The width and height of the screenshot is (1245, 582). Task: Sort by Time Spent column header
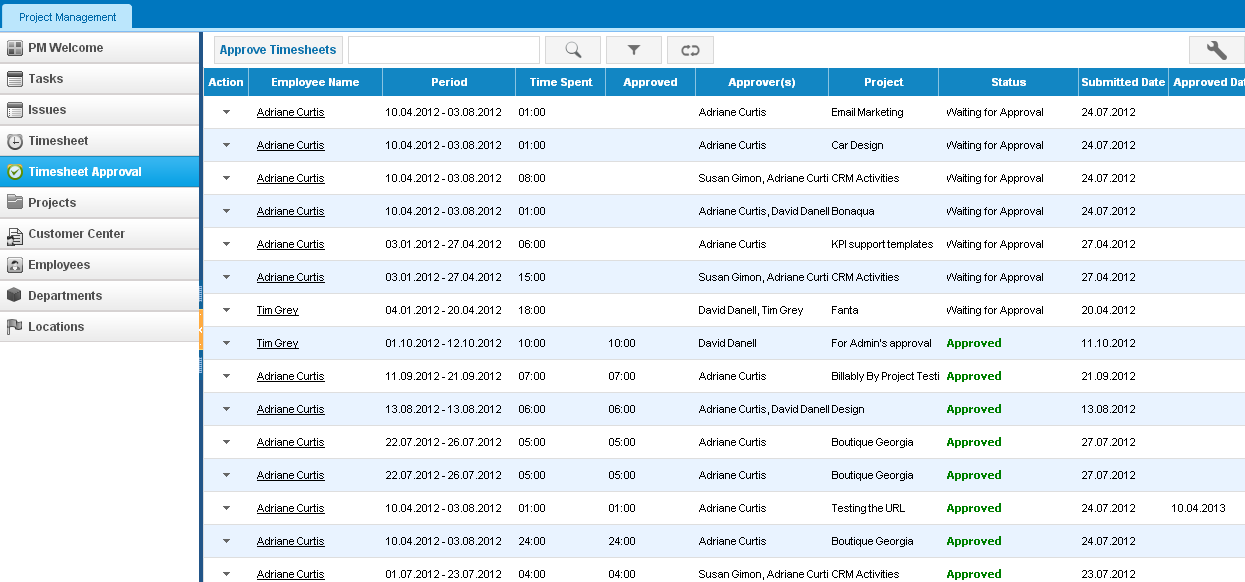pos(561,82)
